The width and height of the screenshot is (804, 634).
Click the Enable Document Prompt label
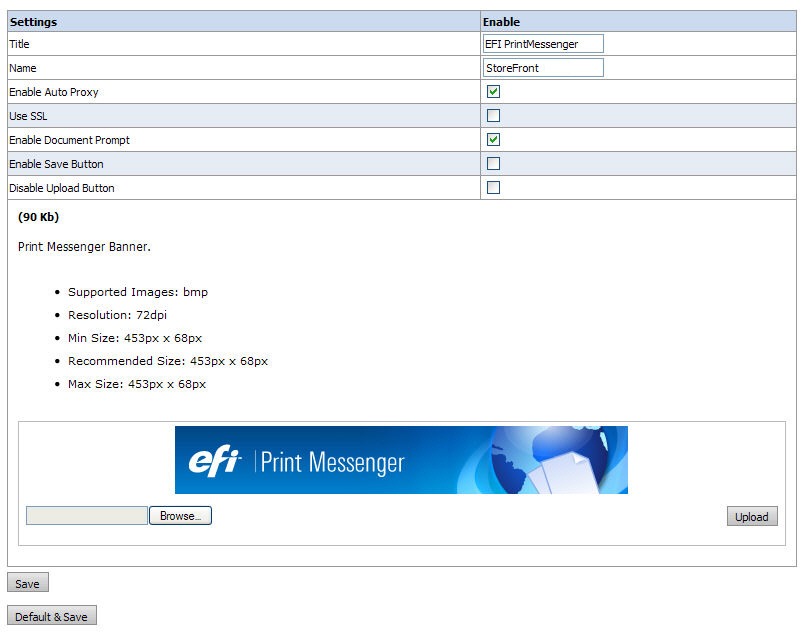point(70,140)
